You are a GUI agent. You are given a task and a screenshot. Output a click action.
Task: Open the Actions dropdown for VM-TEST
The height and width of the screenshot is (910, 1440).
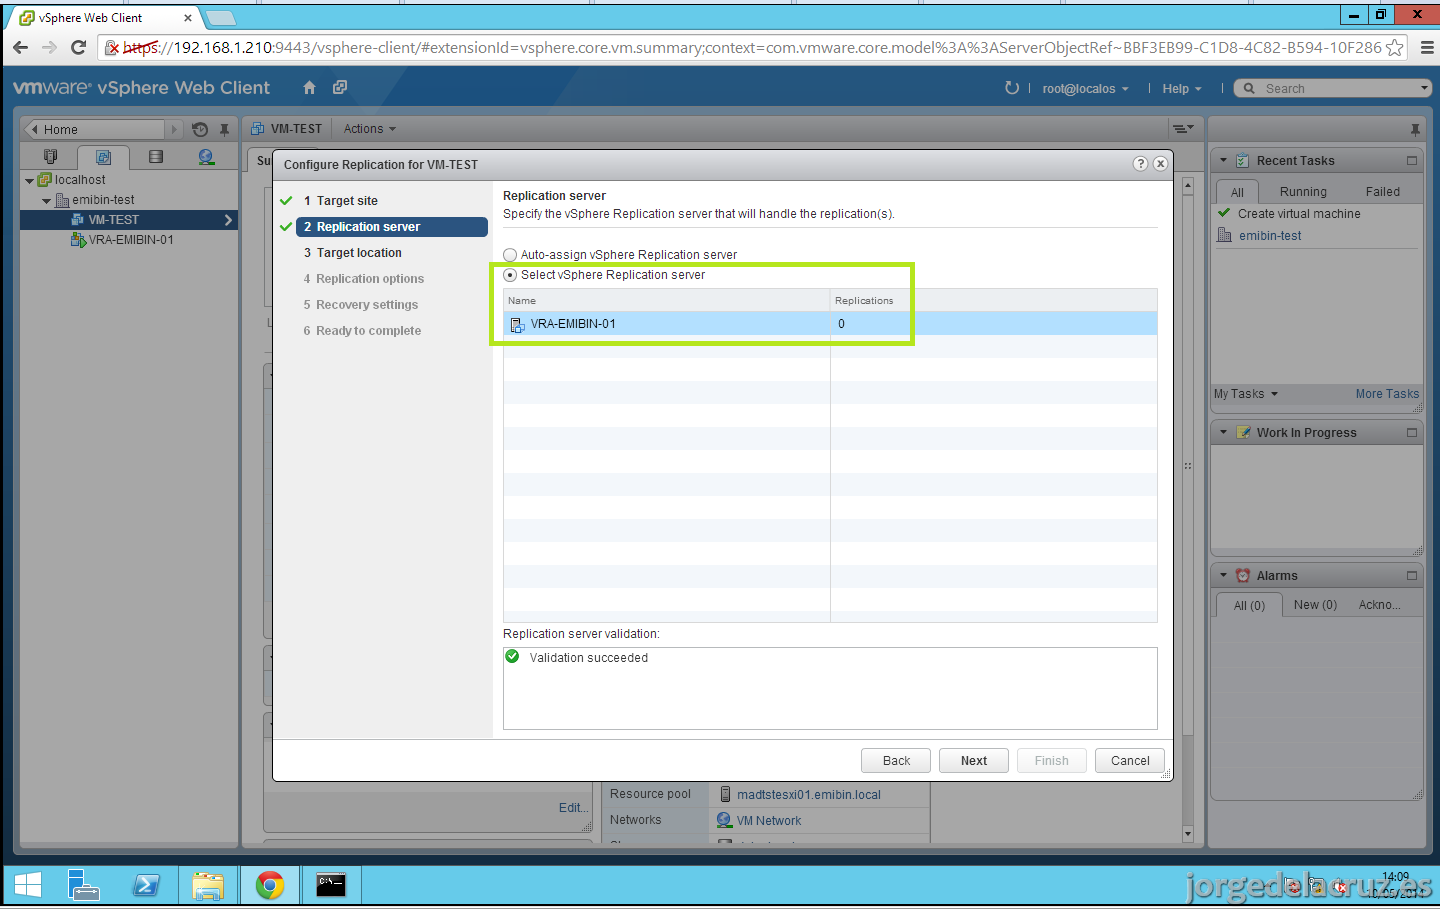370,129
